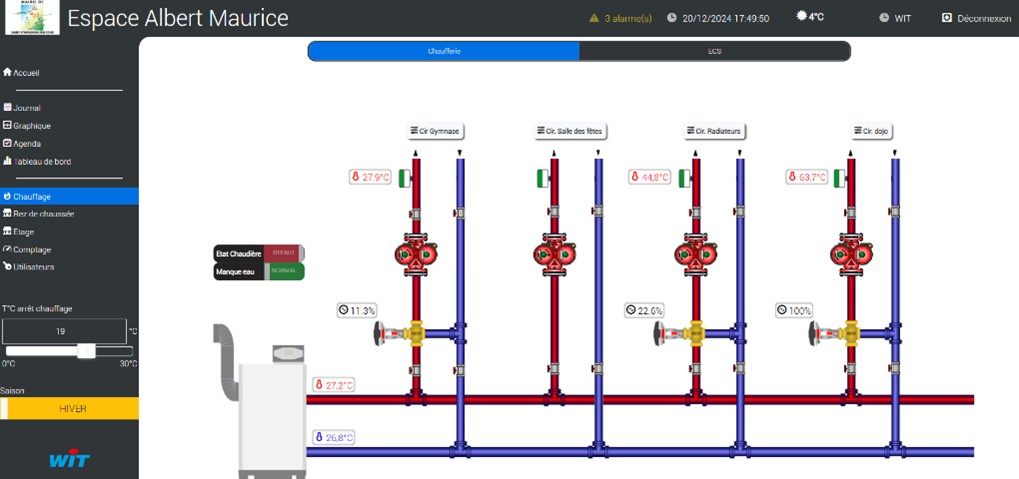Click the home icon beside Accueil
The width and height of the screenshot is (1019, 479).
tap(8, 72)
